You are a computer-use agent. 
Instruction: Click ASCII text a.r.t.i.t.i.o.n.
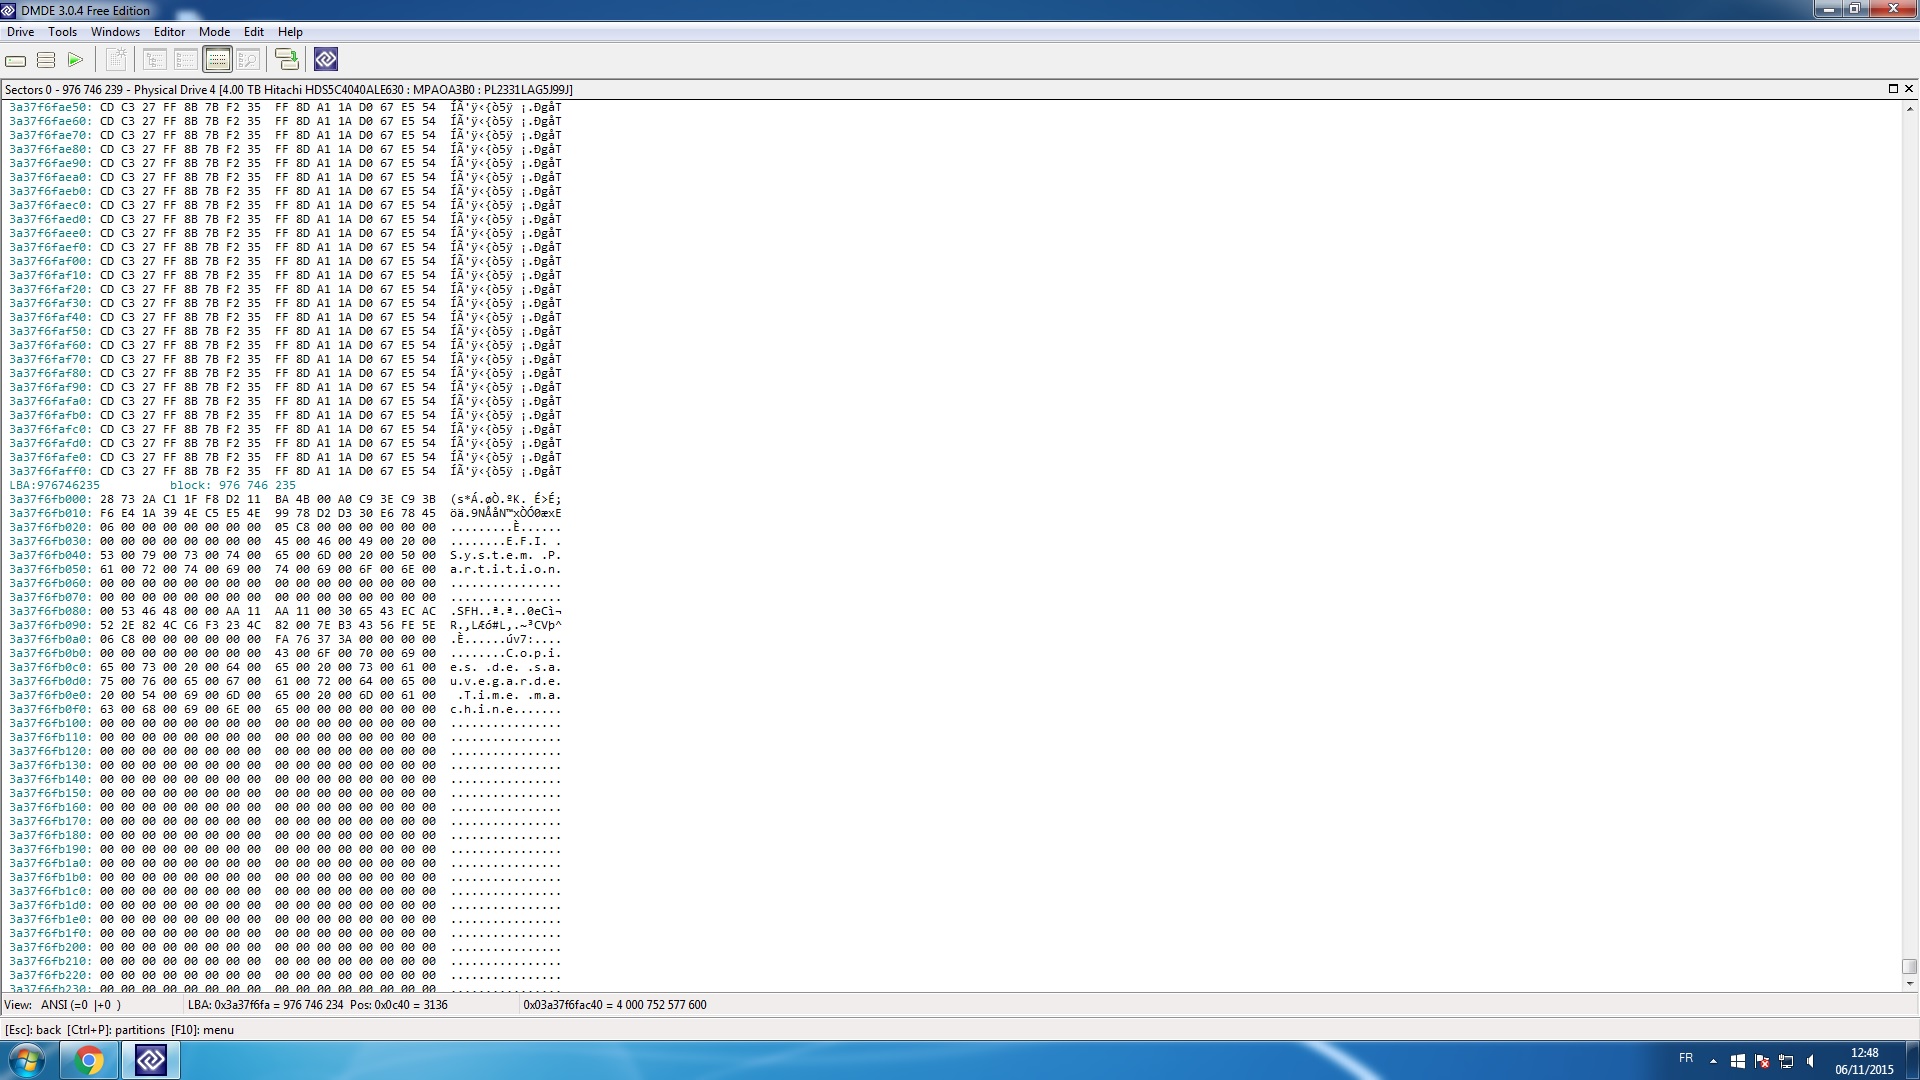506,569
